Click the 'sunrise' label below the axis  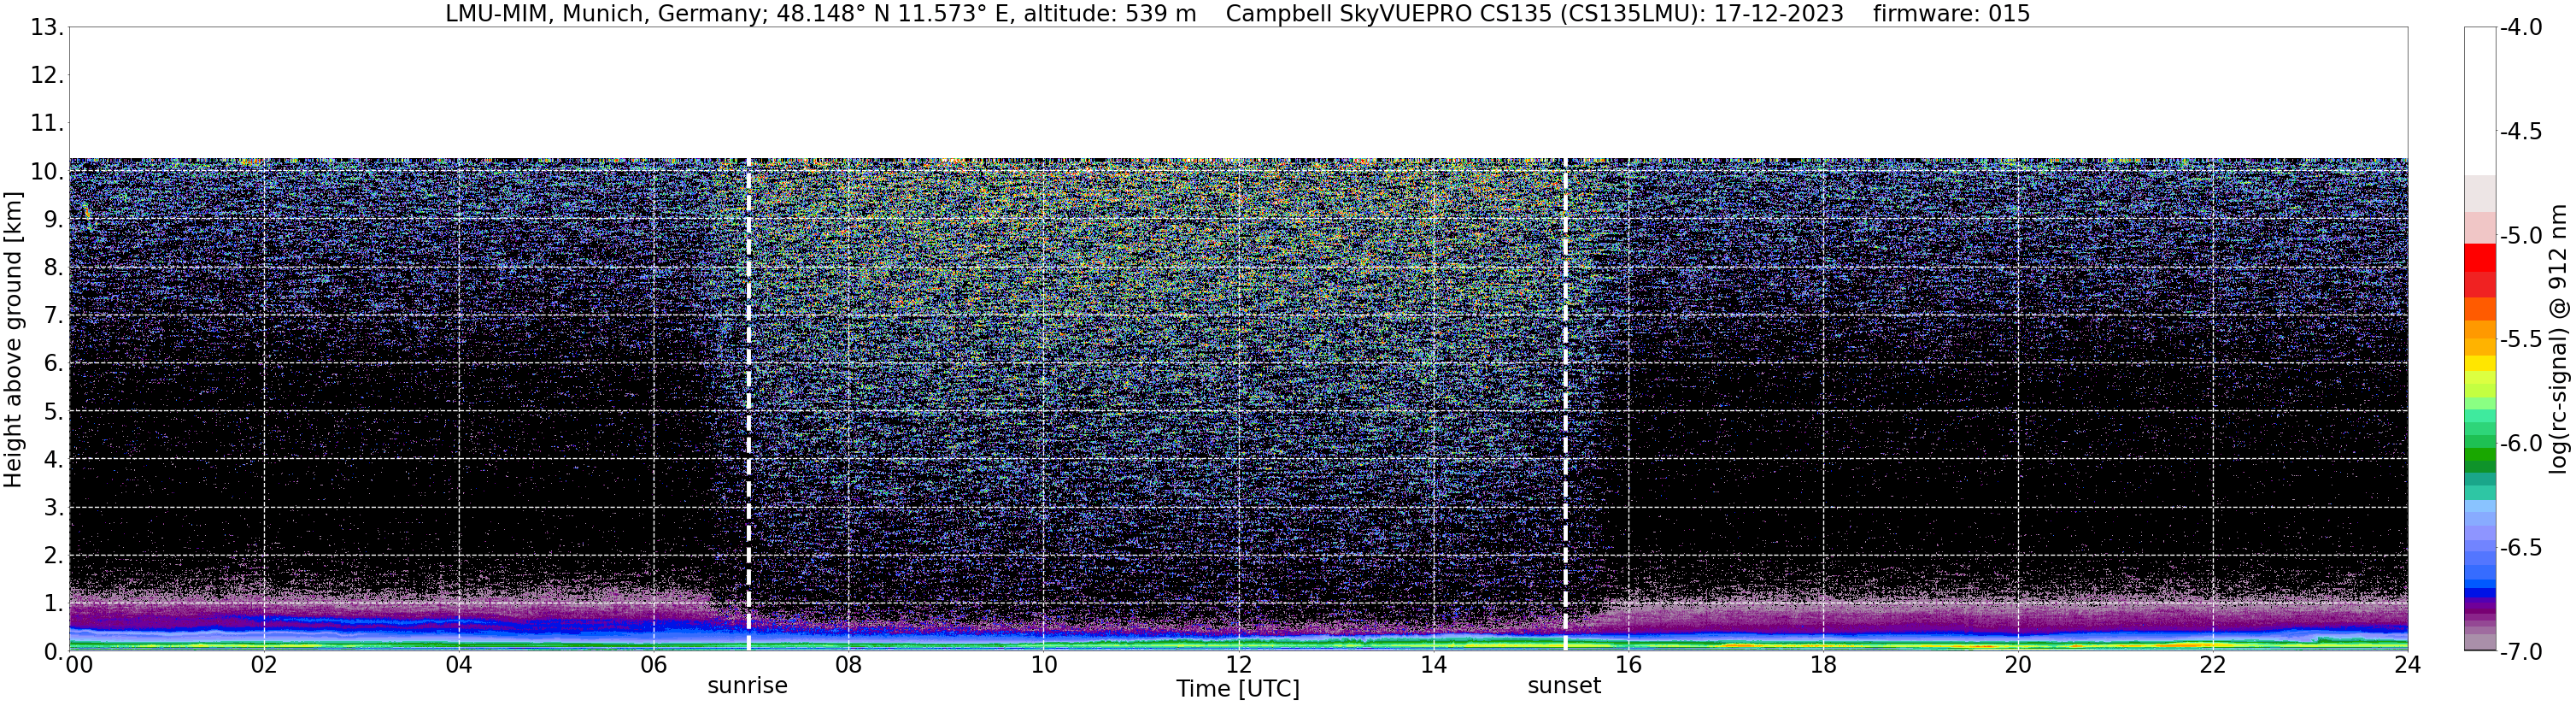pyautogui.click(x=747, y=686)
